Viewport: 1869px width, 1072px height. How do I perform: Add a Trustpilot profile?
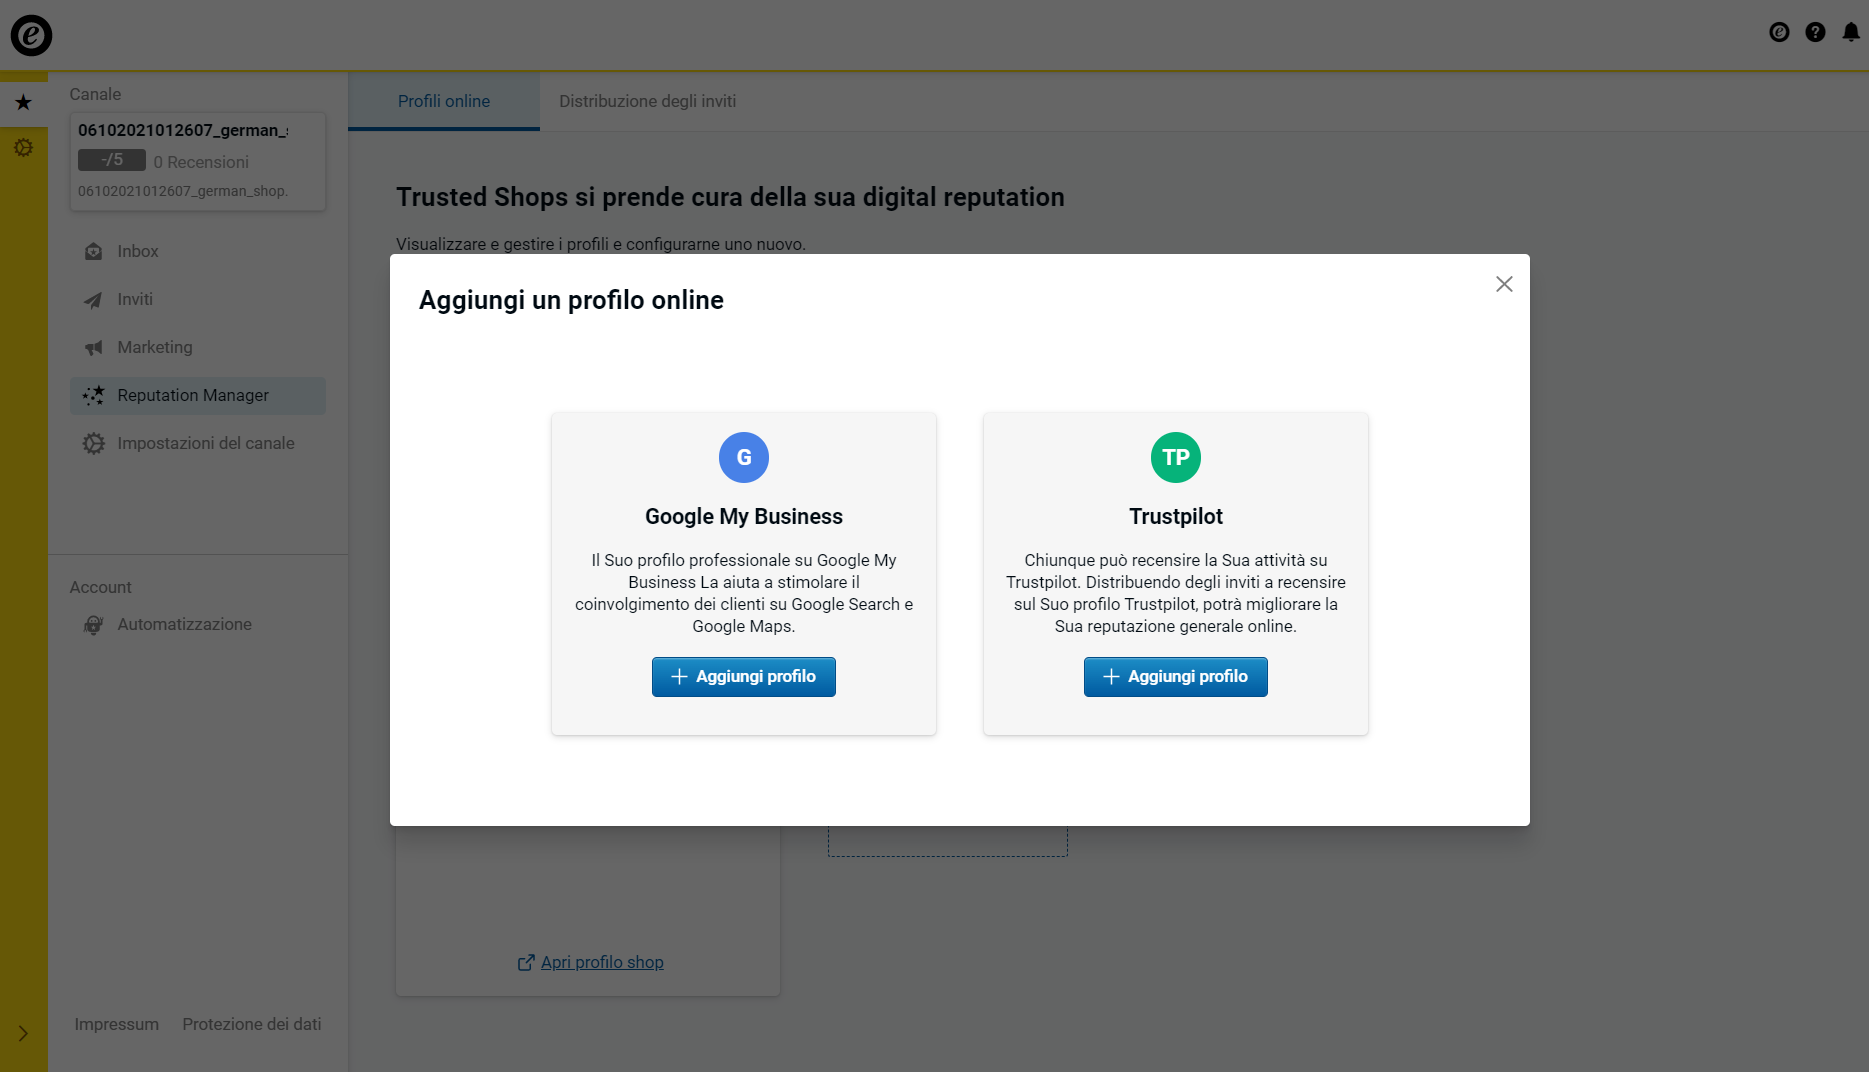[x=1175, y=677]
